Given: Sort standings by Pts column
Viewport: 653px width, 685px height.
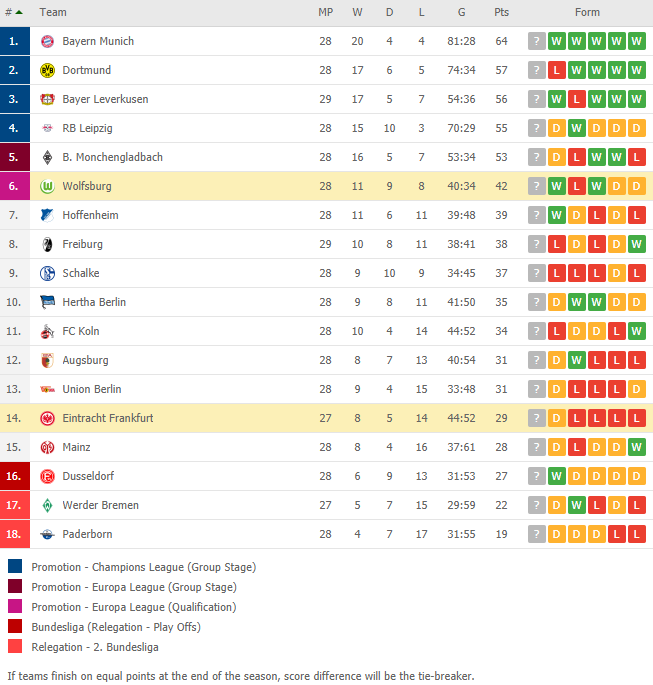Looking at the screenshot, I should 501,12.
